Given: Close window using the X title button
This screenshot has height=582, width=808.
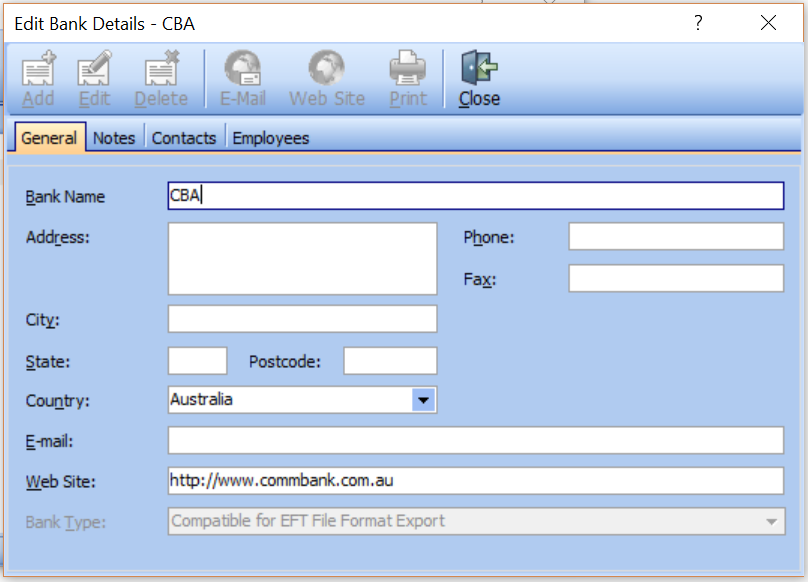Looking at the screenshot, I should (x=768, y=23).
